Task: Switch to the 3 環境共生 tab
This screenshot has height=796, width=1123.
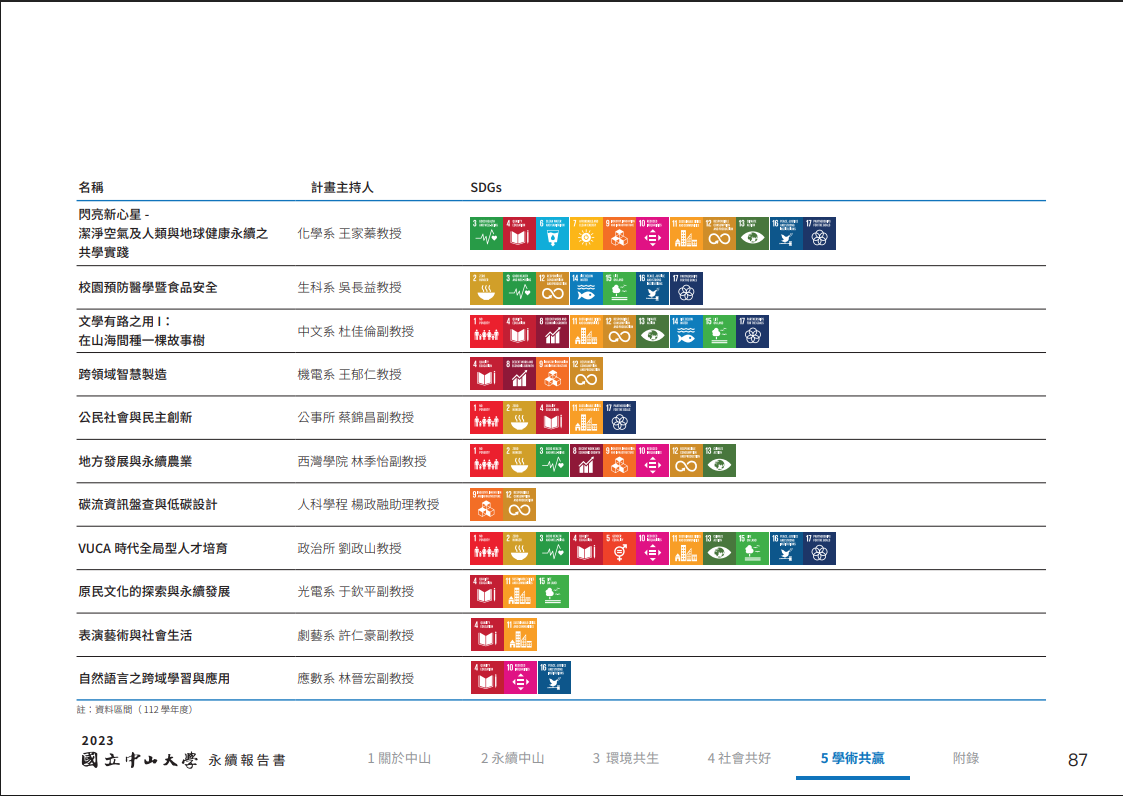Action: pyautogui.click(x=625, y=759)
